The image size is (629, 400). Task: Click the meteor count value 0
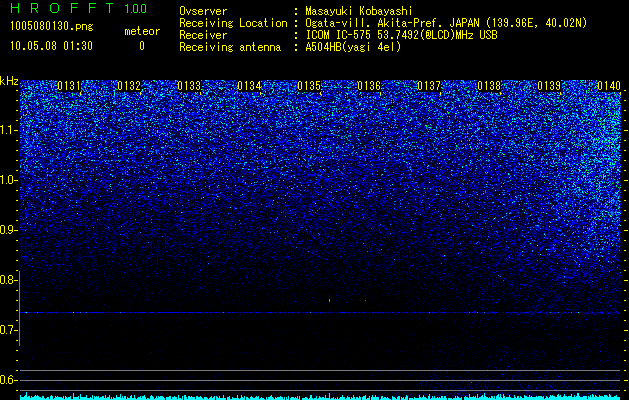point(142,46)
